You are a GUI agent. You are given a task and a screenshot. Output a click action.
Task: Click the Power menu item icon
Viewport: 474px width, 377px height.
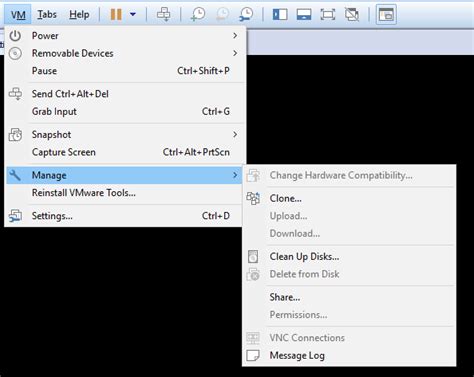(x=15, y=35)
